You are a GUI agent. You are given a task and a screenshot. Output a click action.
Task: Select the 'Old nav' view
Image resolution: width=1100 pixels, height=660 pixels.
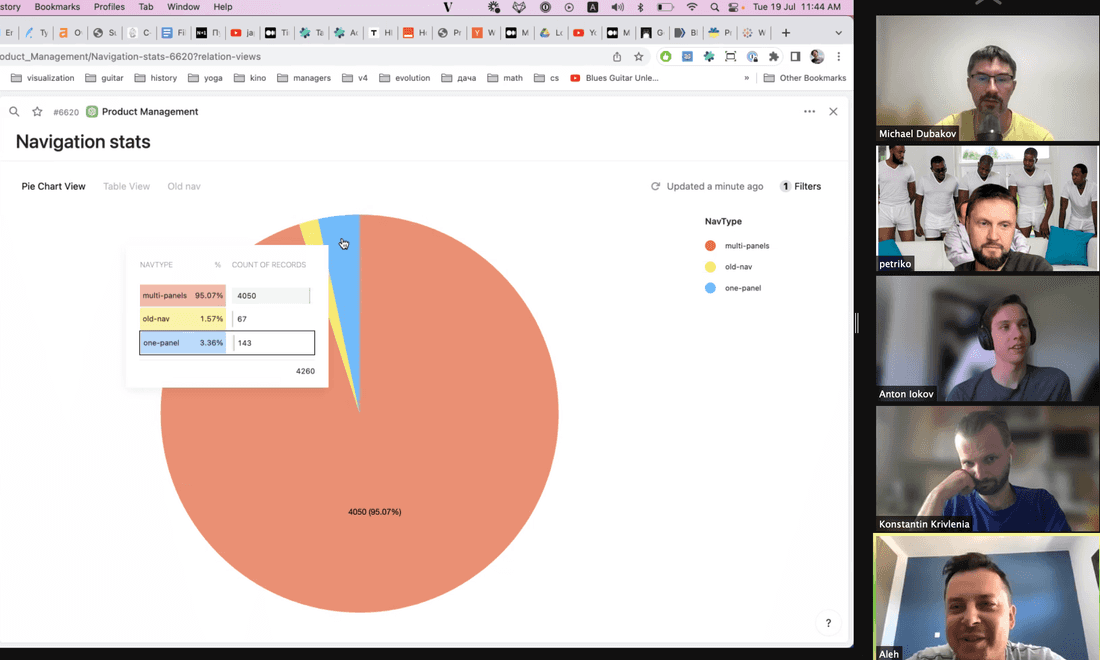click(184, 186)
